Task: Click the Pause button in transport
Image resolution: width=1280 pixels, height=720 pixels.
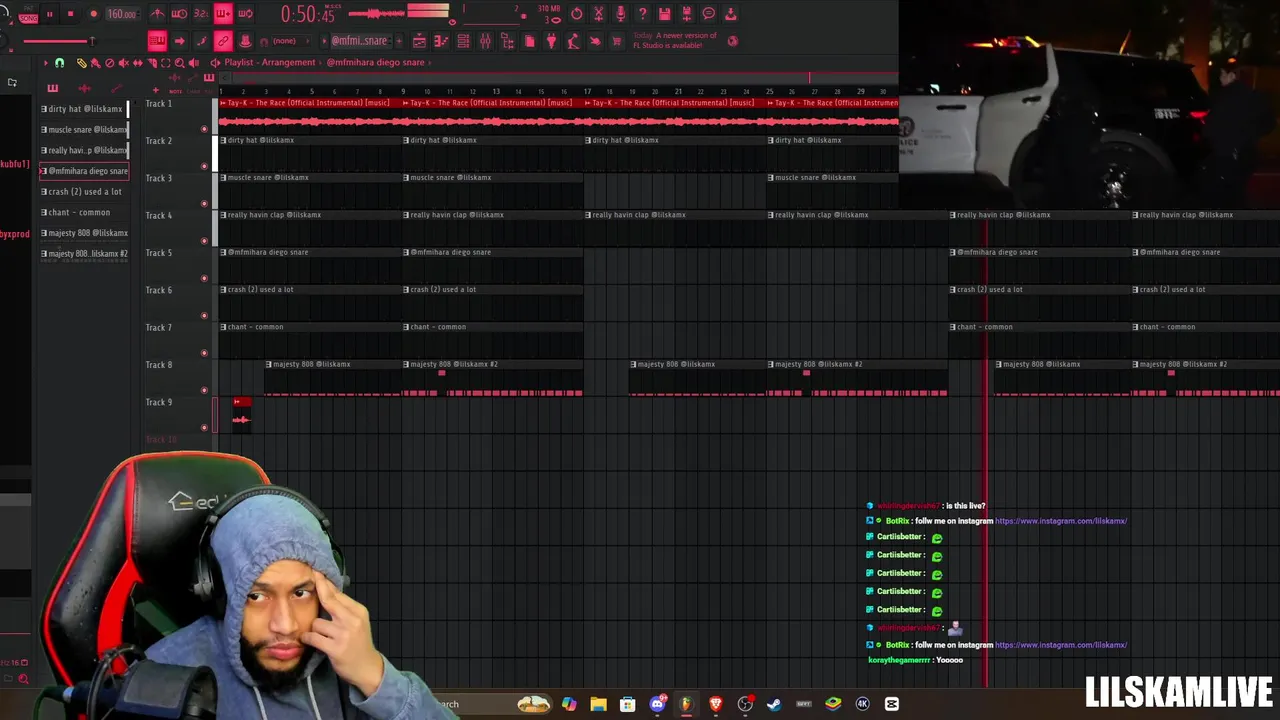Action: pyautogui.click(x=49, y=14)
